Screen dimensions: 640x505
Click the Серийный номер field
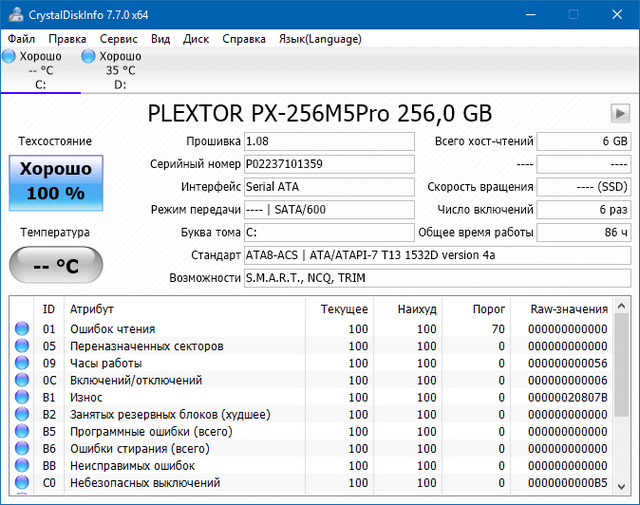point(329,164)
